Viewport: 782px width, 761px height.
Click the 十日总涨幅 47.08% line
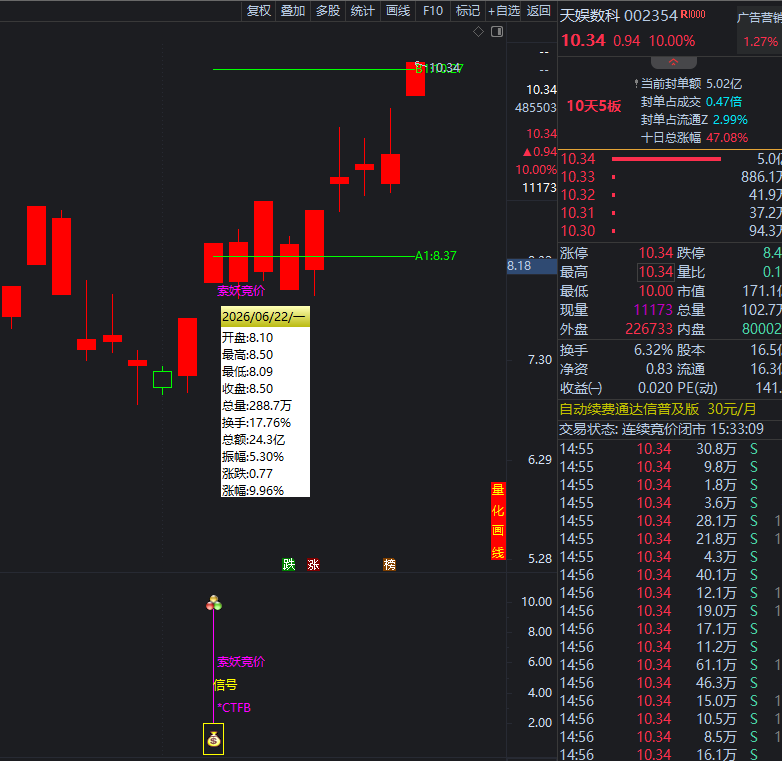(x=694, y=138)
